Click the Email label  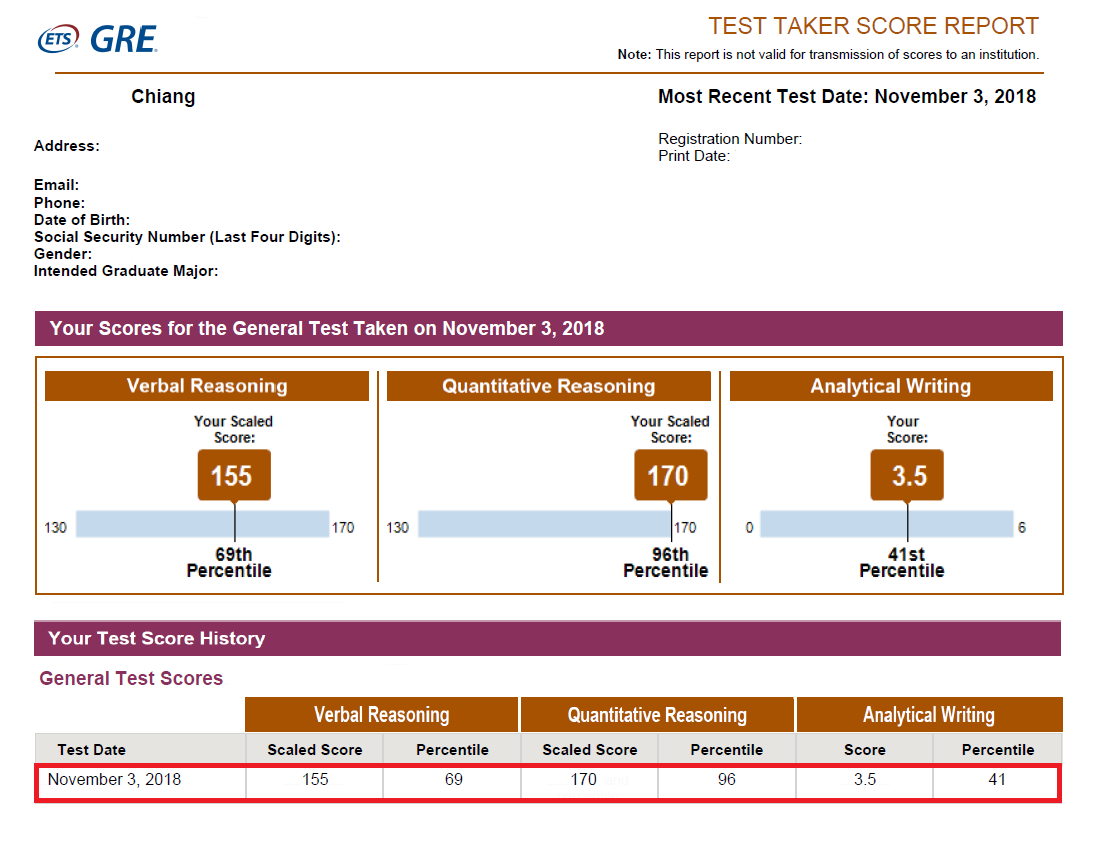(x=57, y=185)
